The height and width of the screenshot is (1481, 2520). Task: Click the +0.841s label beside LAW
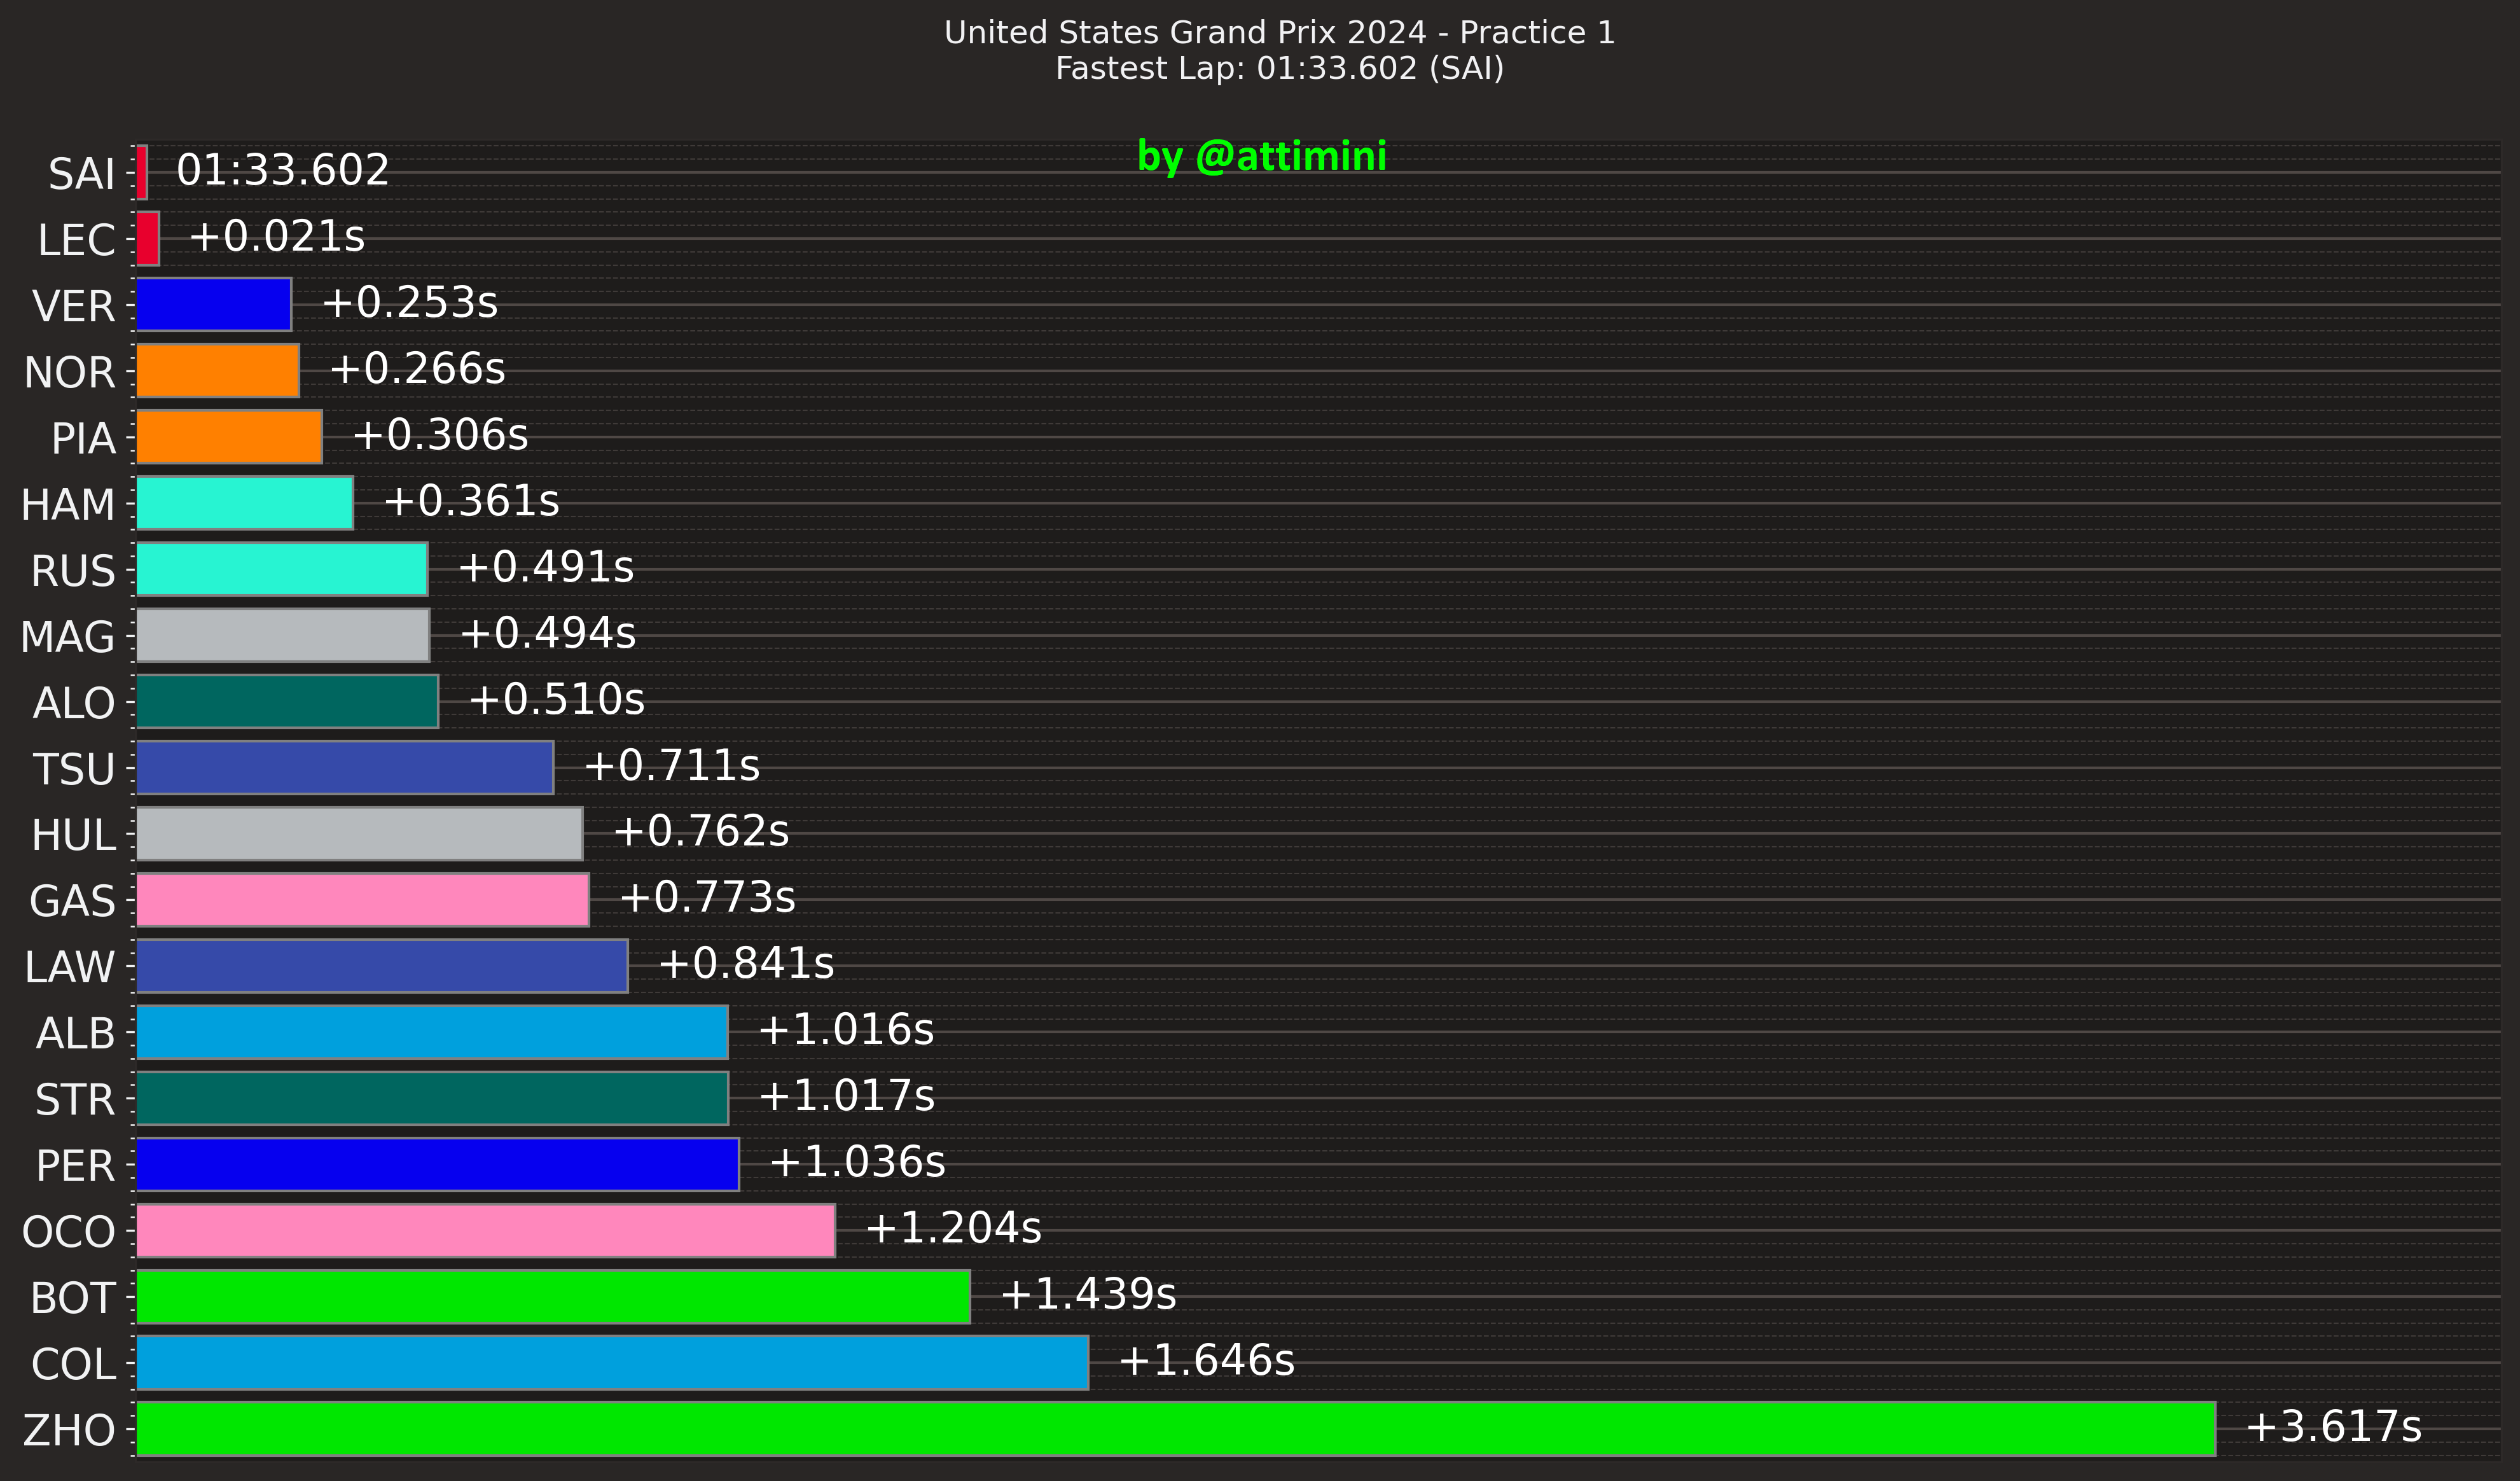click(745, 964)
